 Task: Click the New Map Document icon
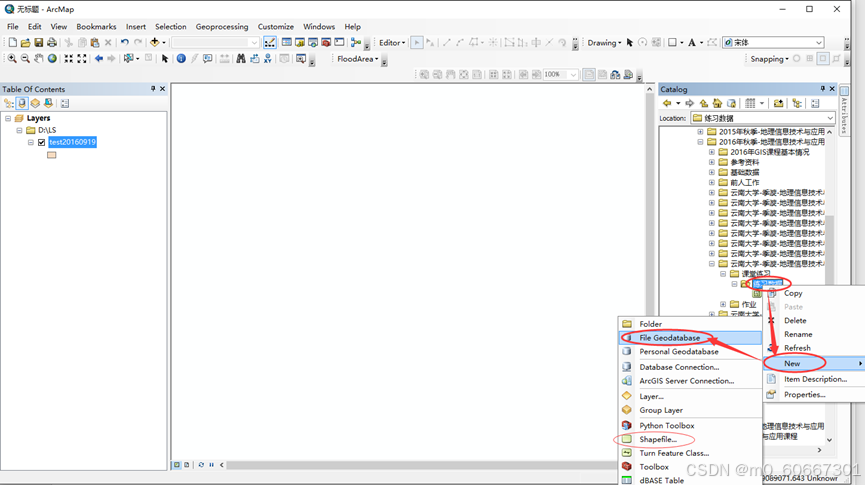[12, 42]
